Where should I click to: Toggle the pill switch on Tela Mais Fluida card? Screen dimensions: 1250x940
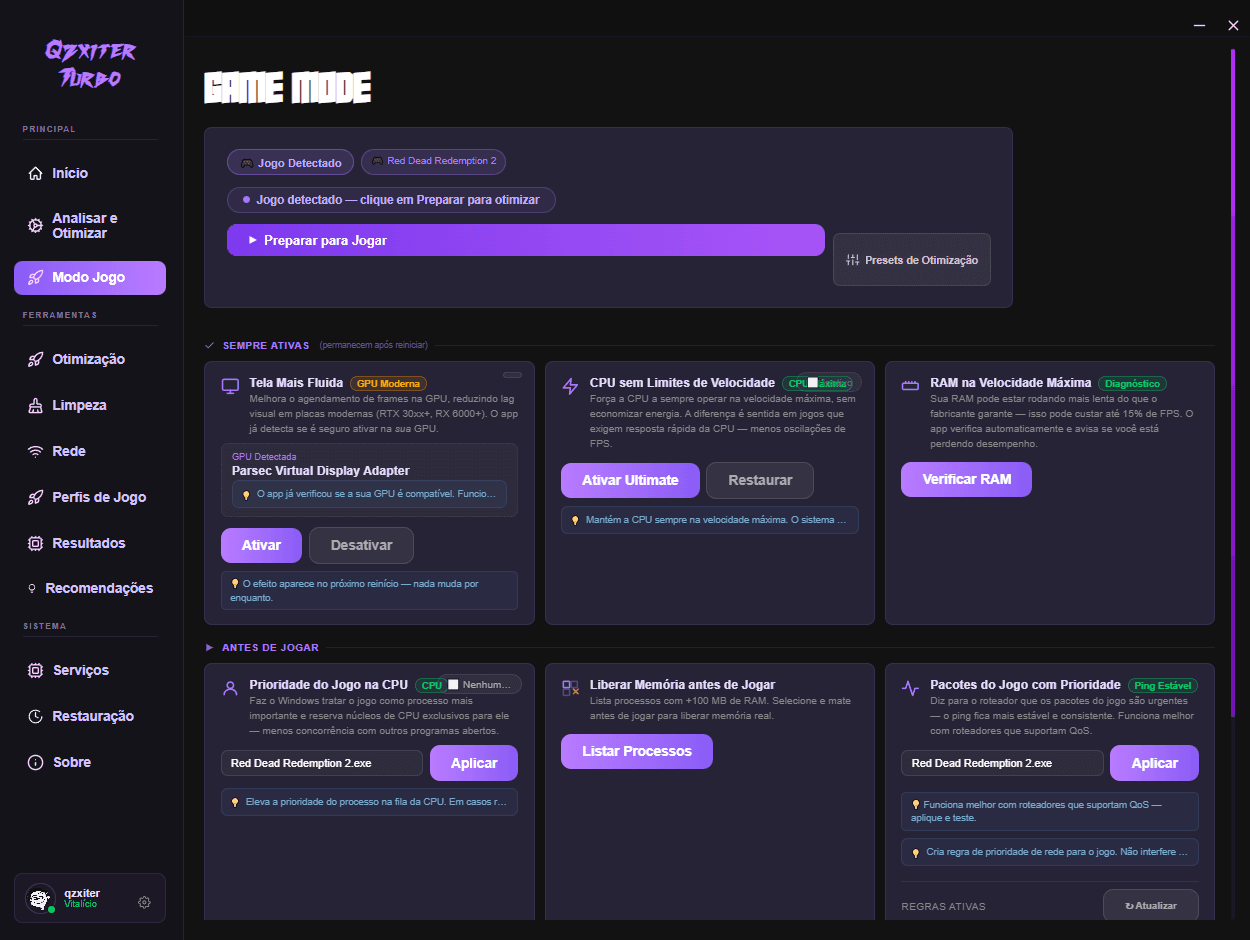tap(512, 375)
